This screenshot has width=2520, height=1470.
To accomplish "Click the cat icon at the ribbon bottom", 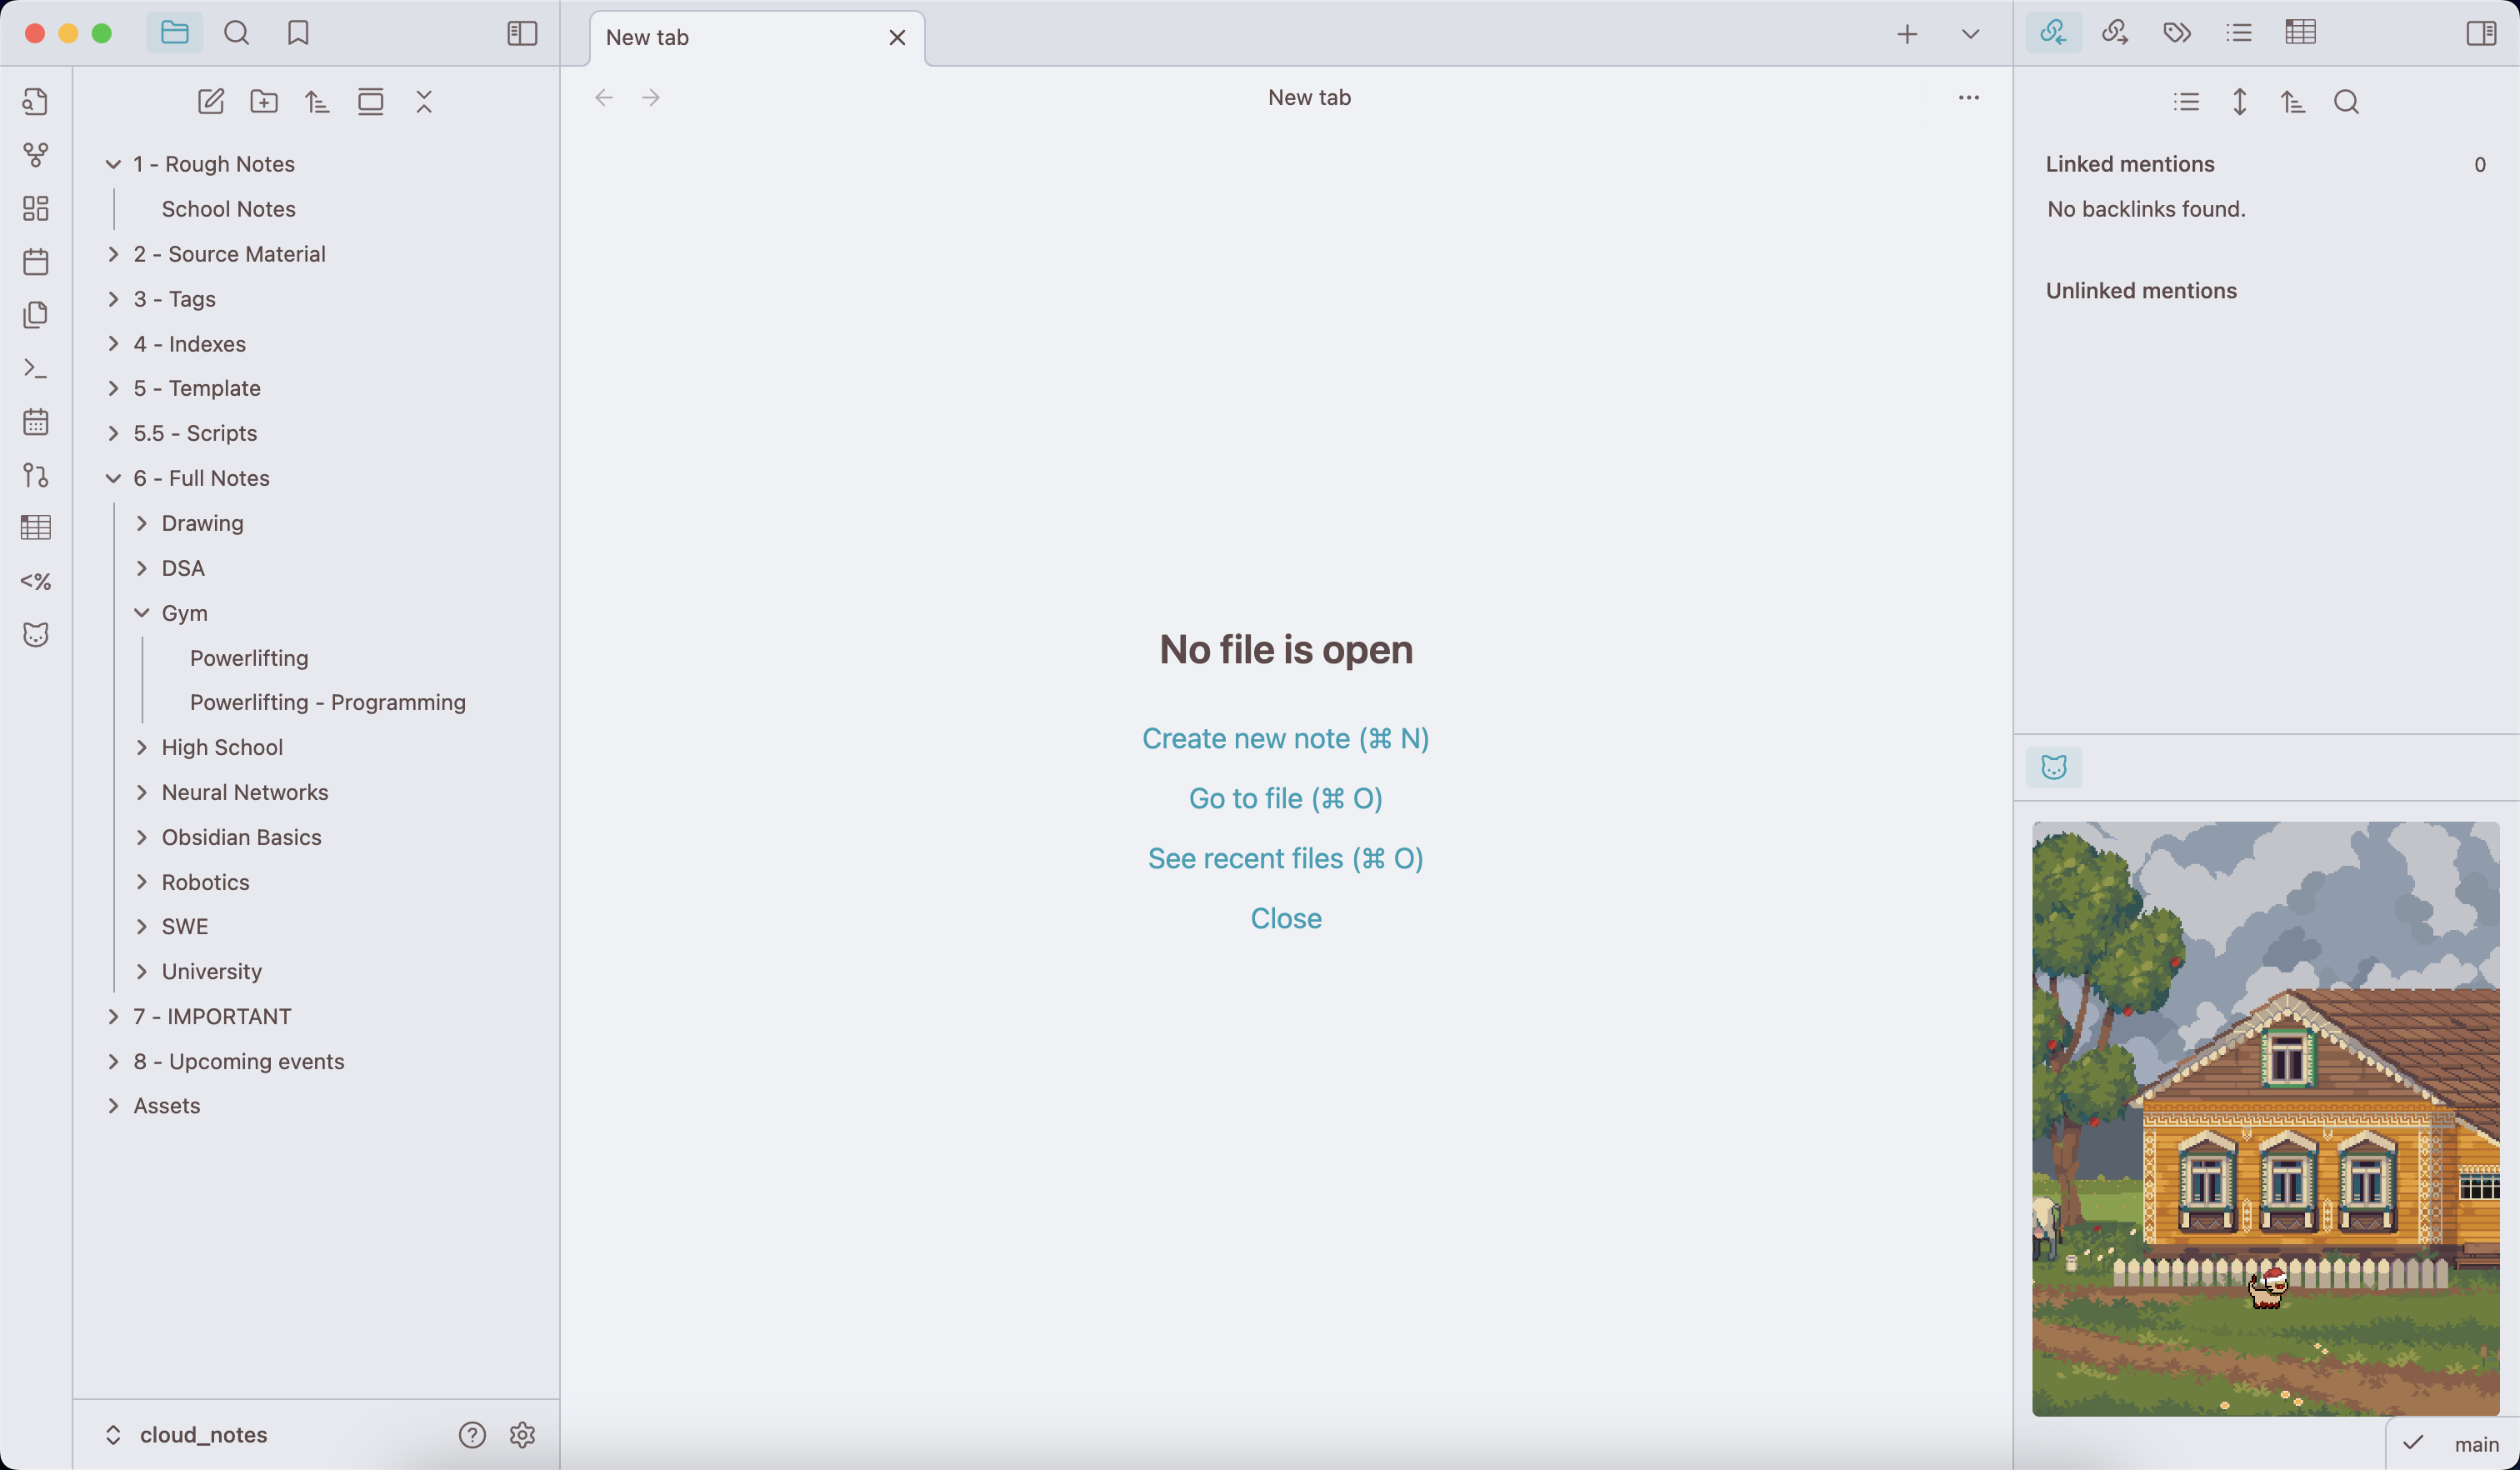I will pyautogui.click(x=36, y=634).
